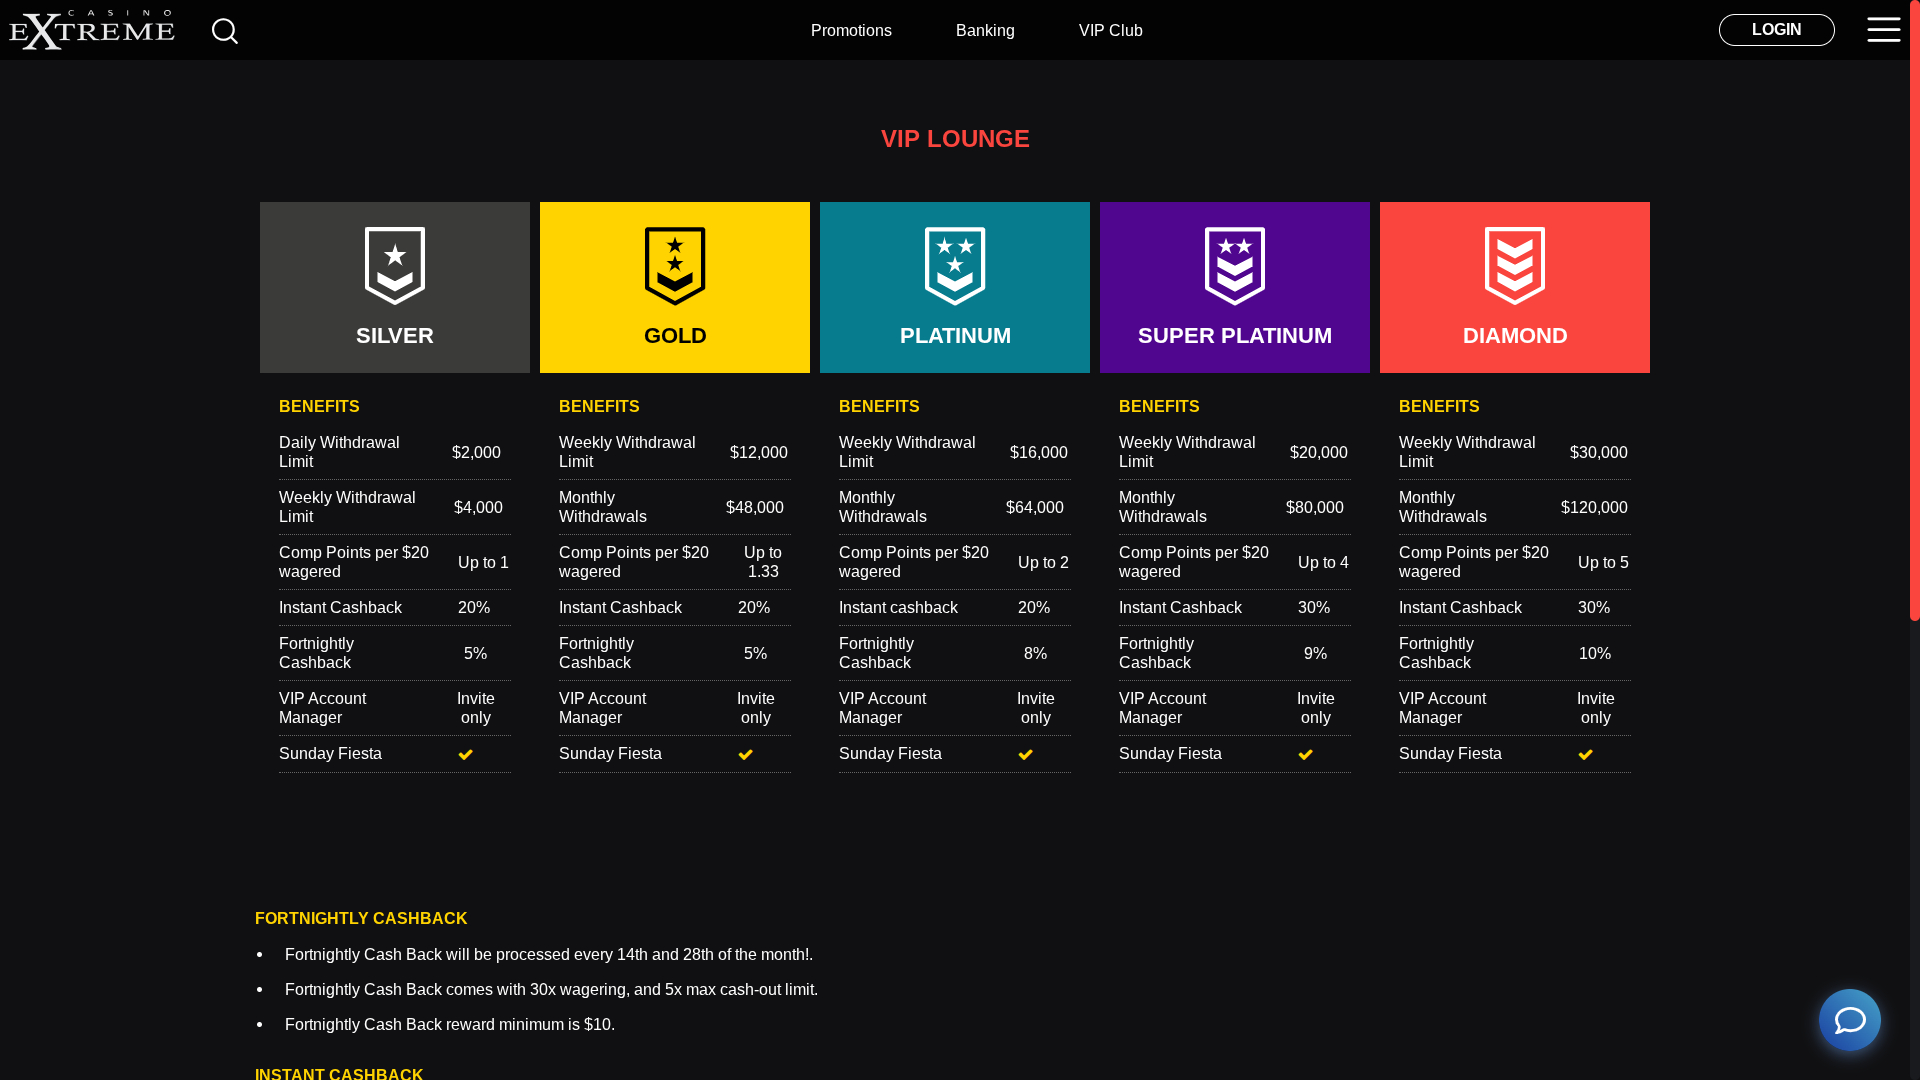The image size is (1920, 1080).
Task: Toggle Sunday Fiesta checkmark under Diamond
Action: [1585, 754]
